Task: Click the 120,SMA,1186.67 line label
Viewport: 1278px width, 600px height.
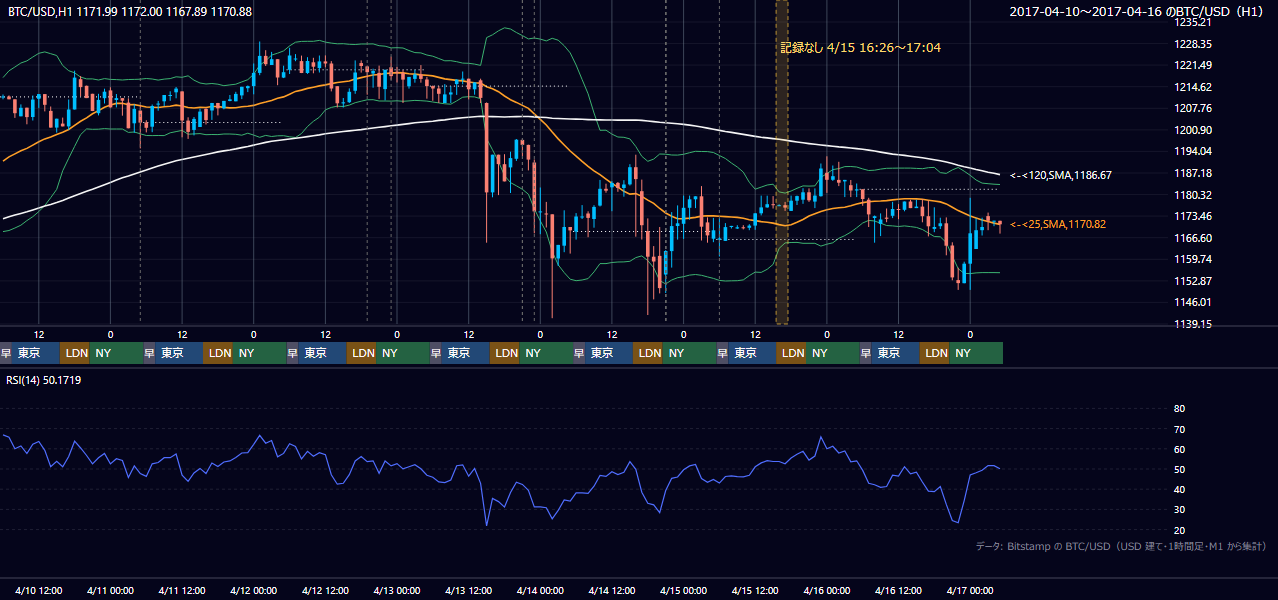Action: click(x=1061, y=175)
